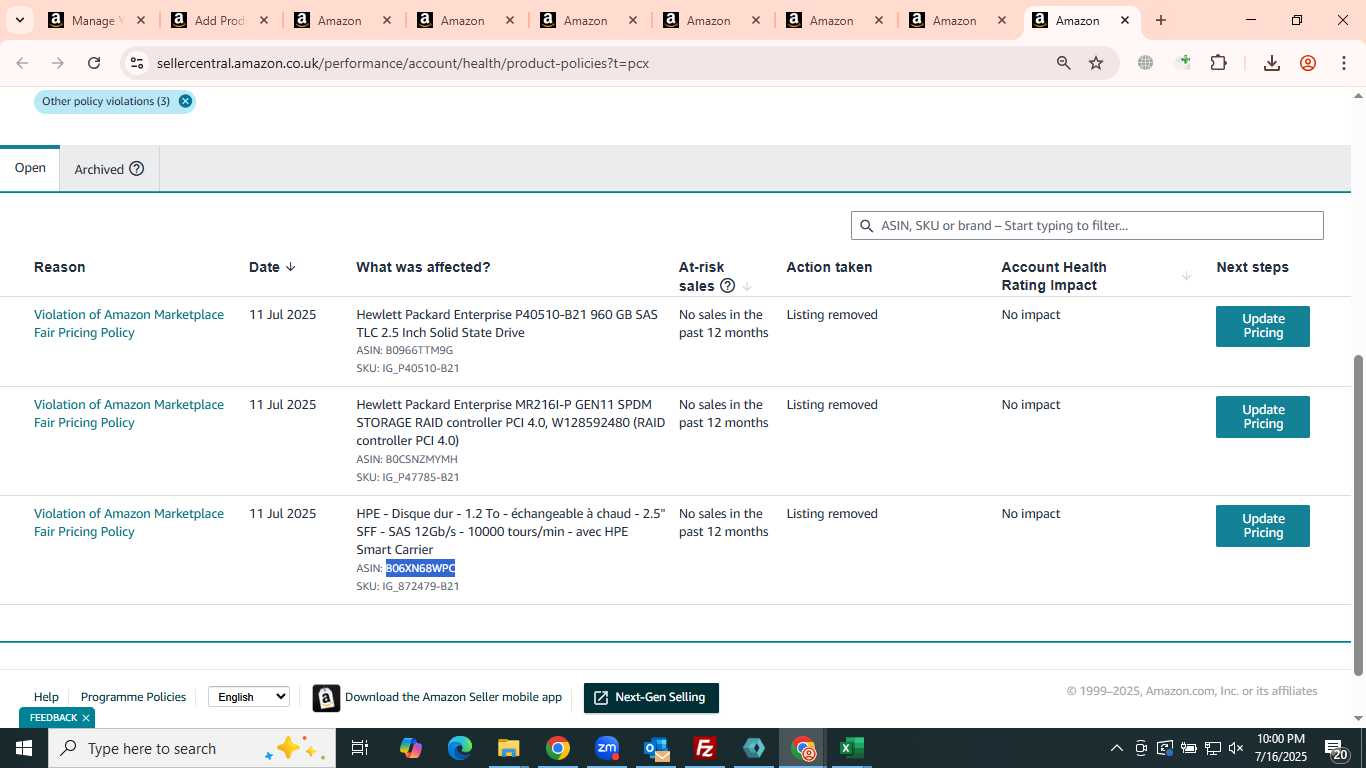
Task: Update Pricing for ASIN B0CSNZMYMH
Action: [x=1263, y=417]
